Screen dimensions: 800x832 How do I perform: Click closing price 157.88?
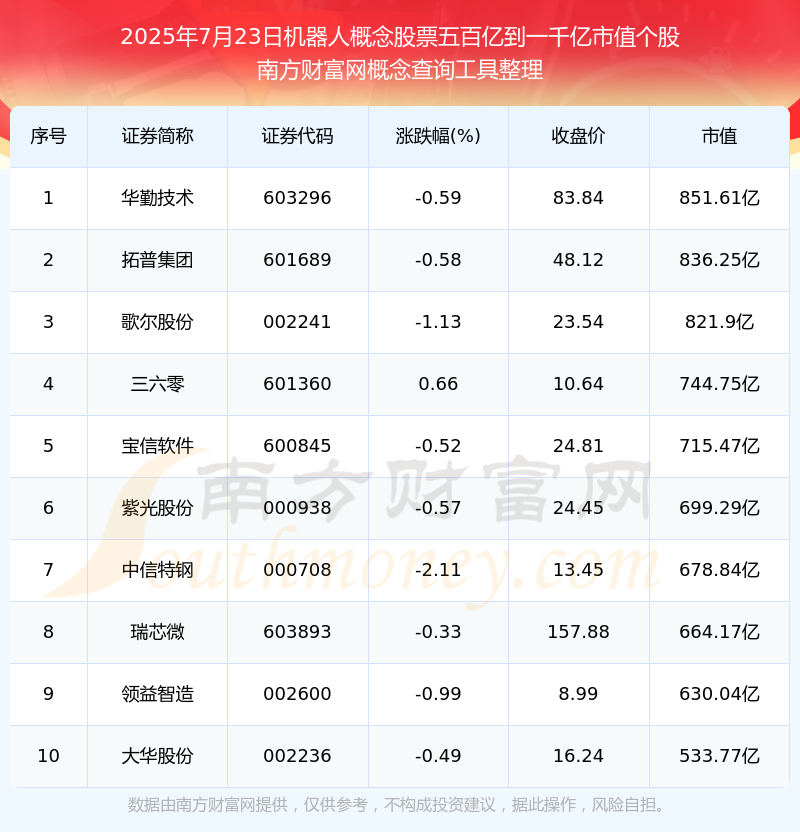(578, 632)
